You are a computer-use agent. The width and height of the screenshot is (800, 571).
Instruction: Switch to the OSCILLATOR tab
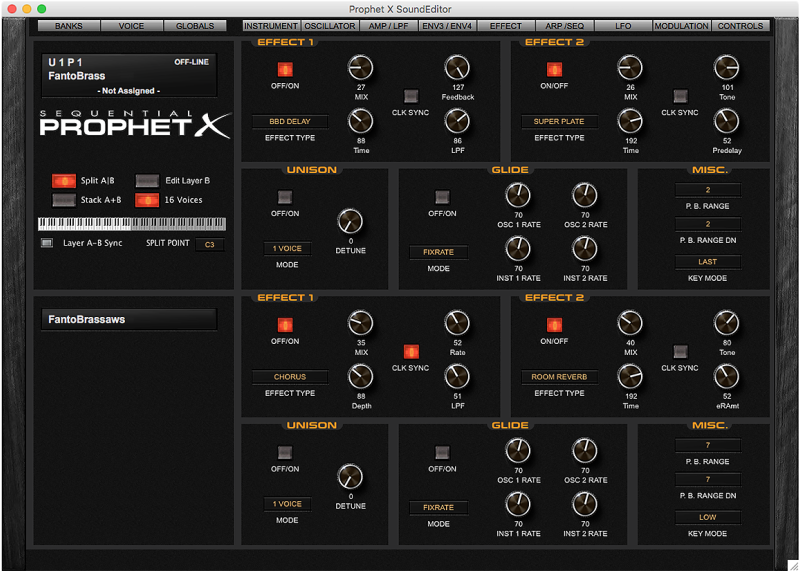330,26
